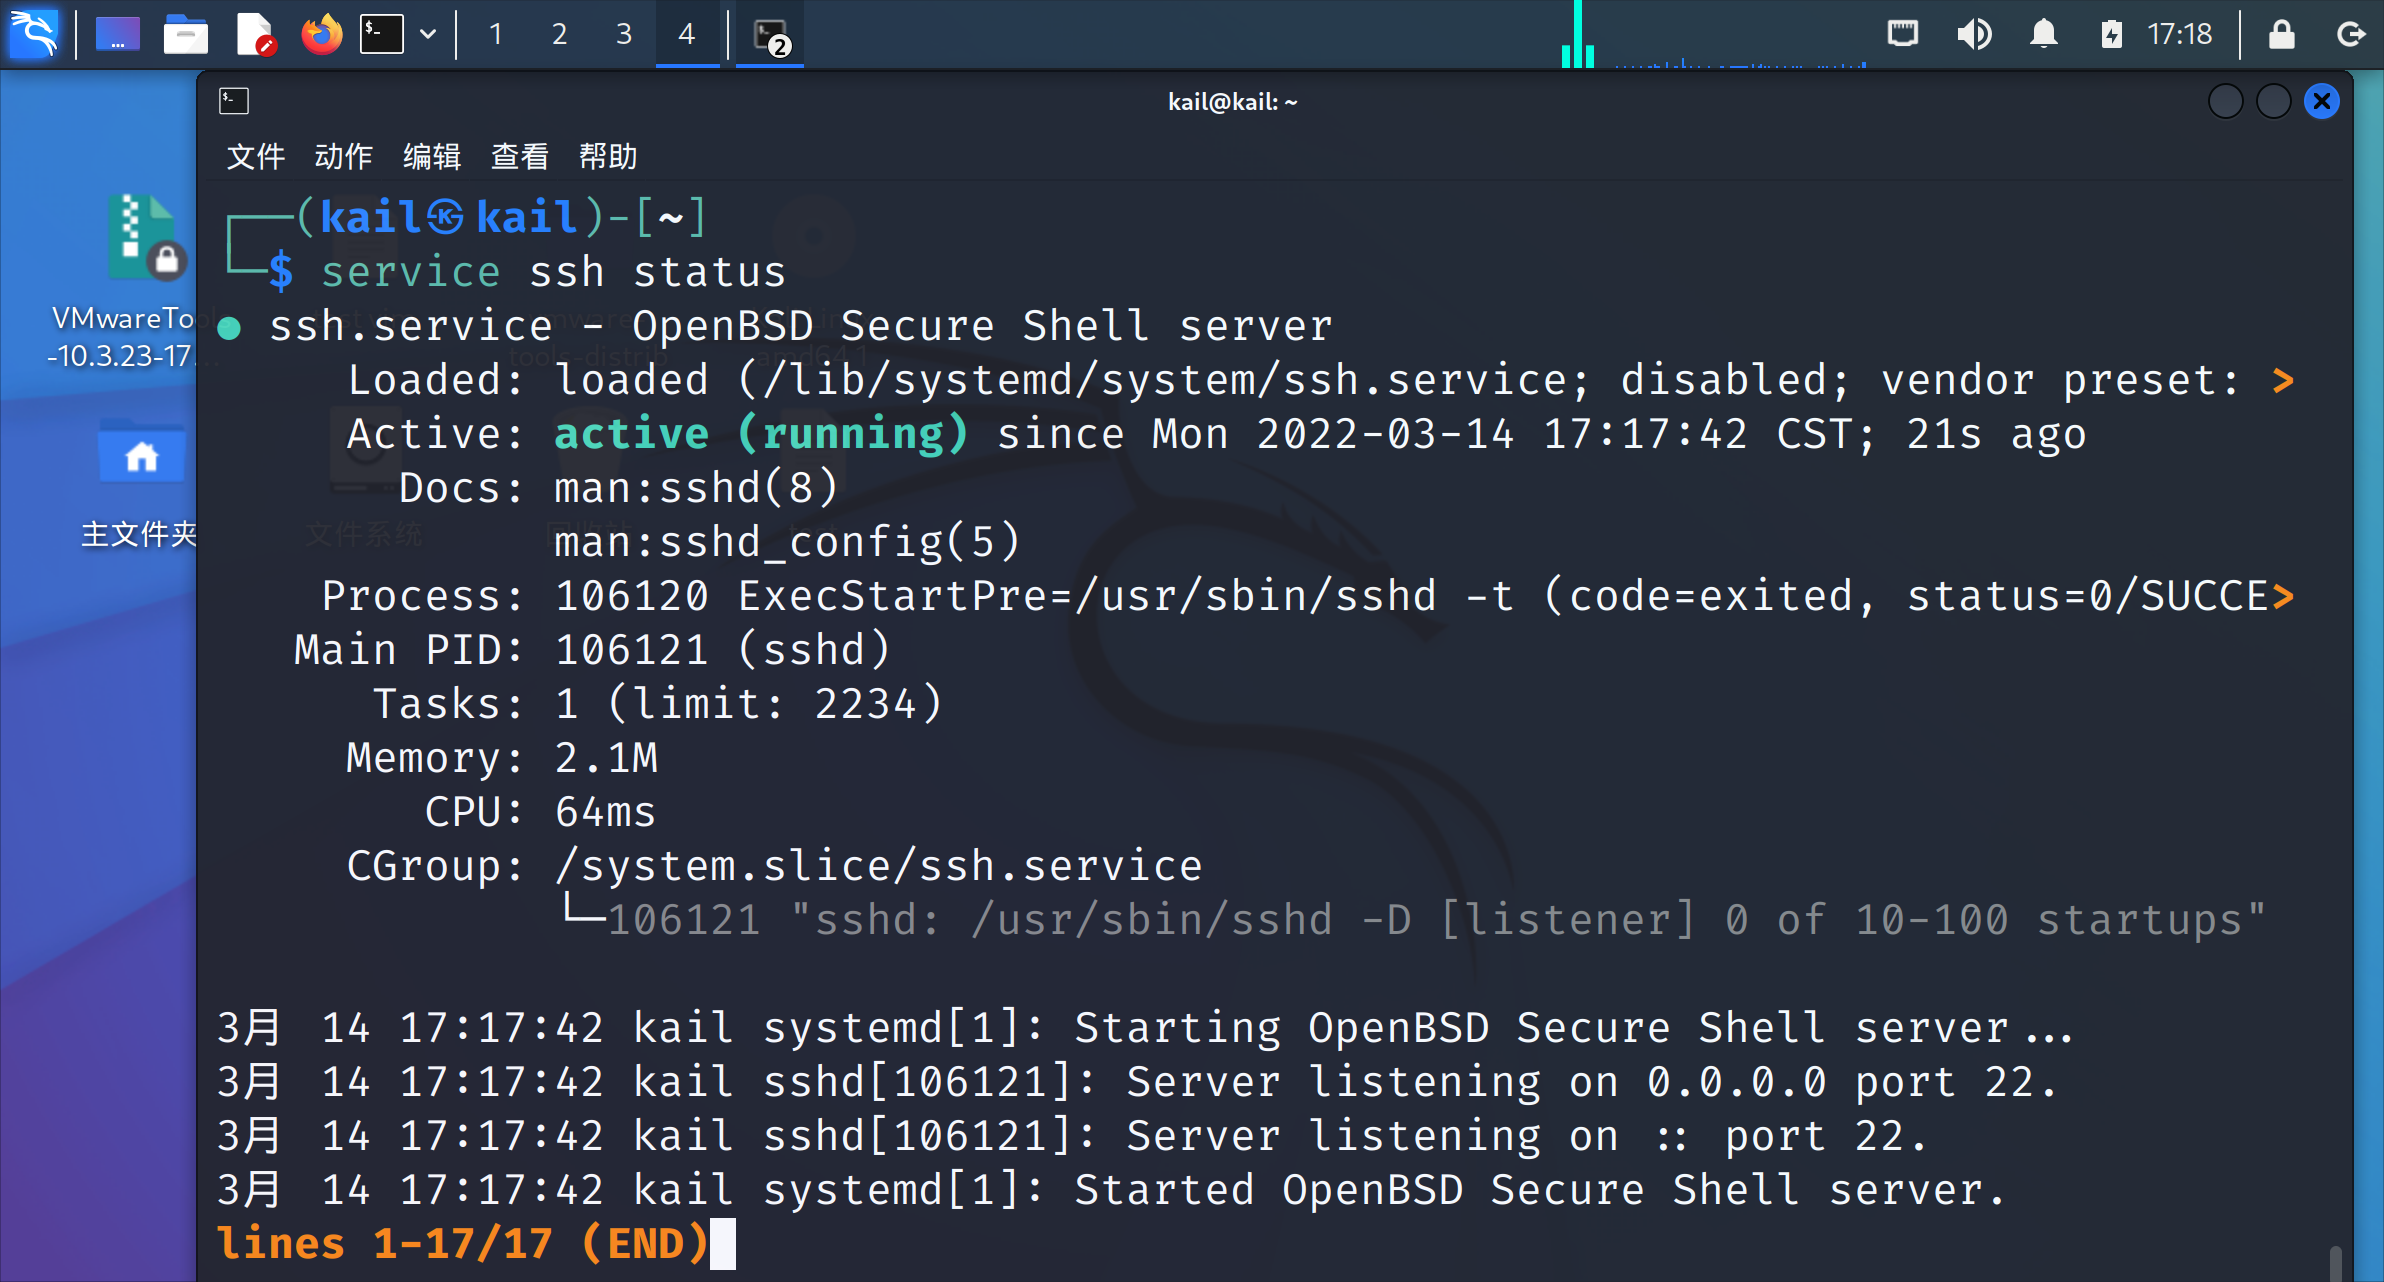Switch to workspace 4
This screenshot has height=1282, width=2384.
(x=687, y=35)
